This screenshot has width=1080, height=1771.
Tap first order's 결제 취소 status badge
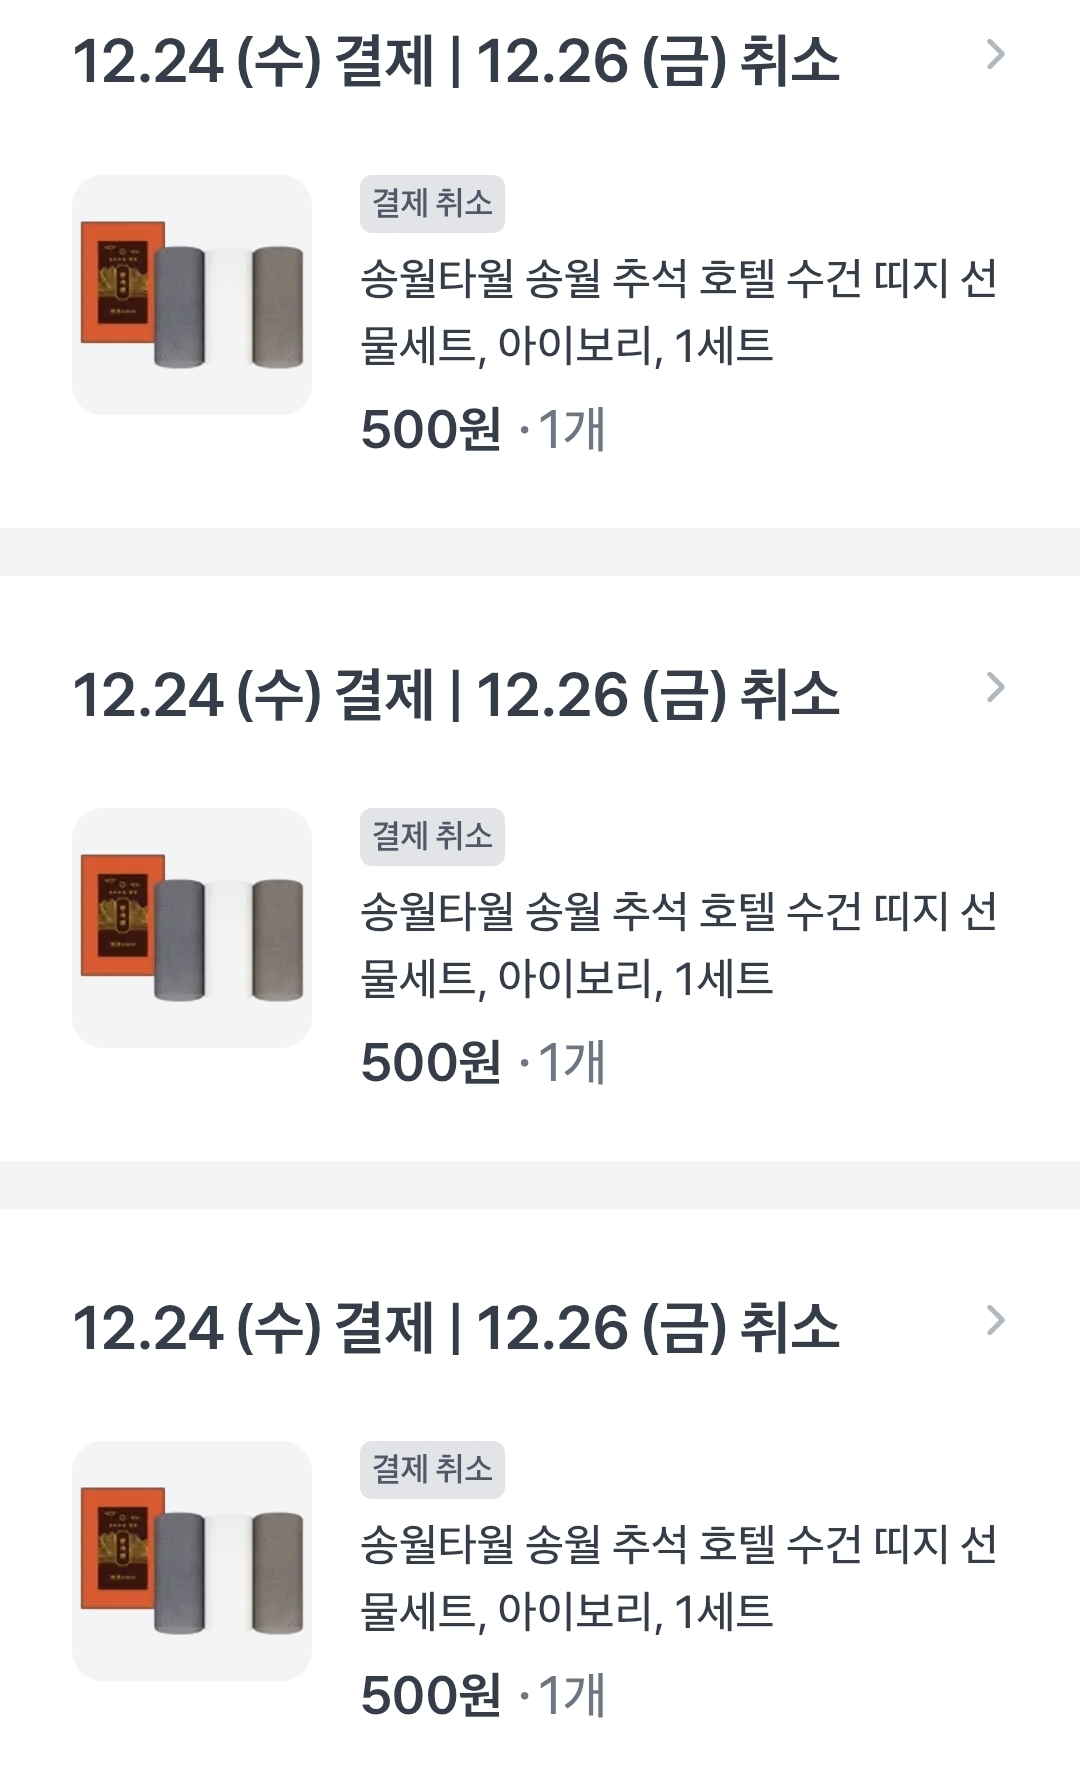click(x=432, y=204)
